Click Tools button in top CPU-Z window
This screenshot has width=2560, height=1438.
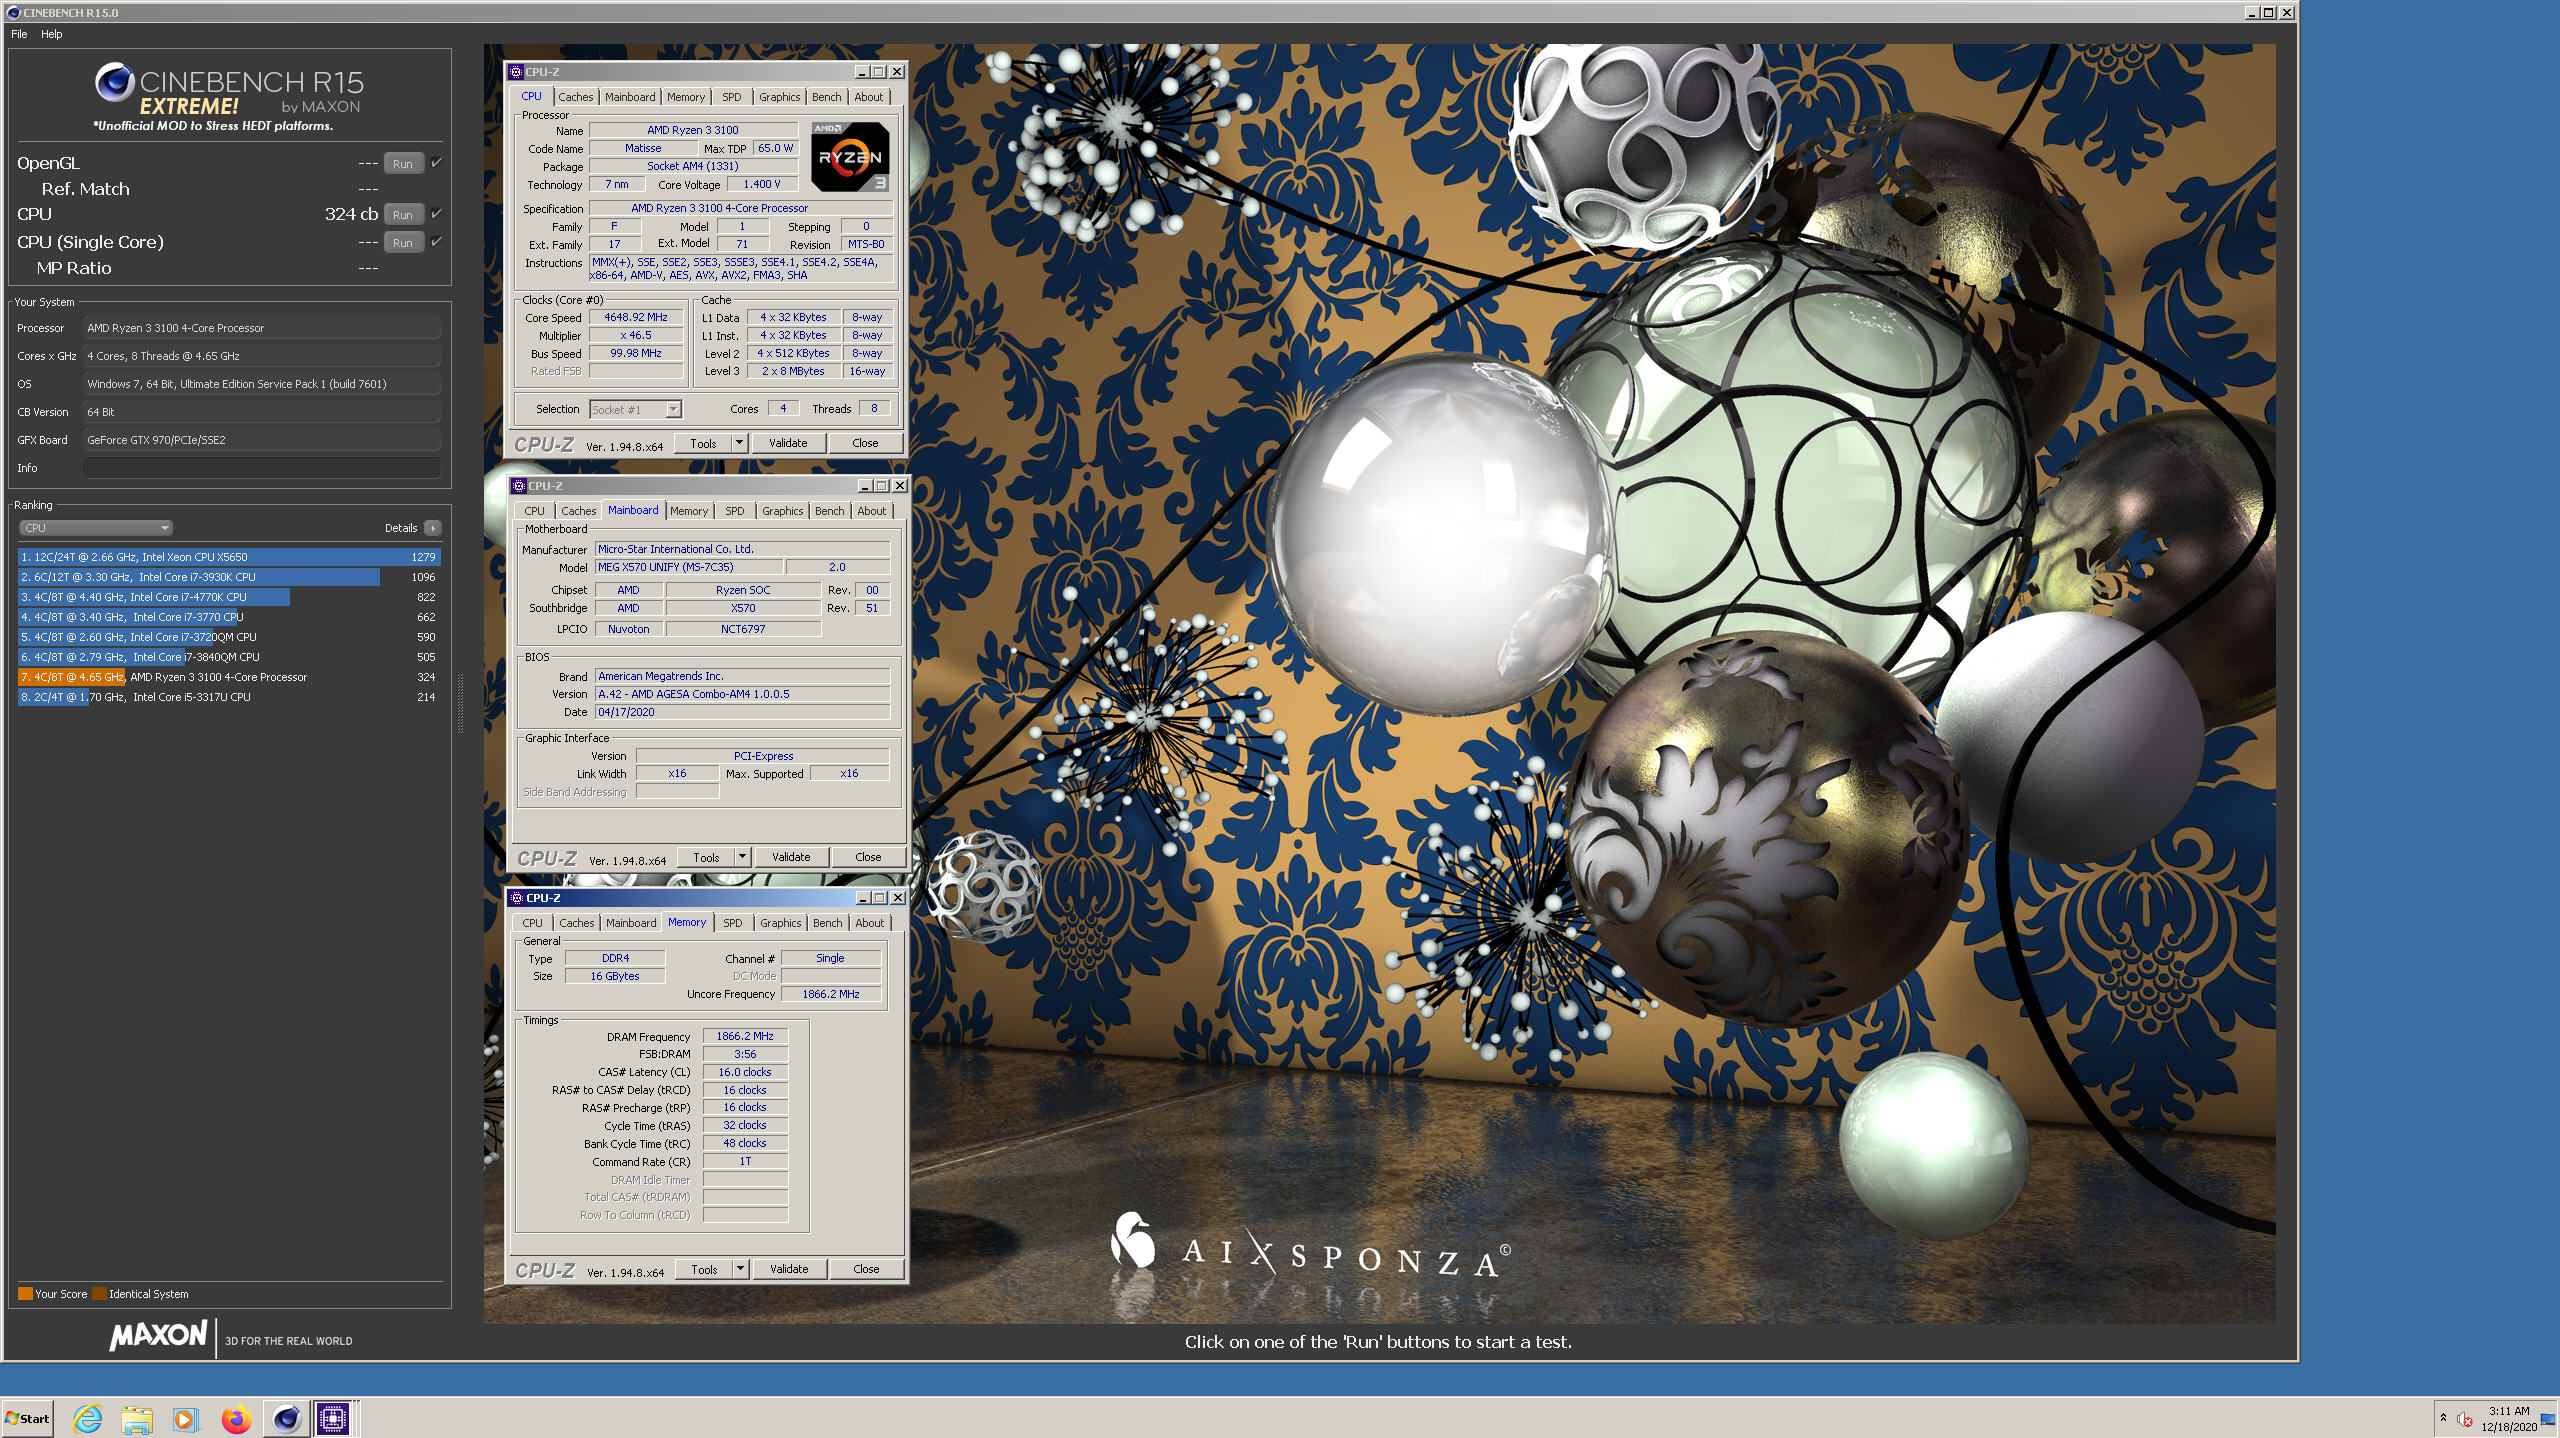pos(703,443)
